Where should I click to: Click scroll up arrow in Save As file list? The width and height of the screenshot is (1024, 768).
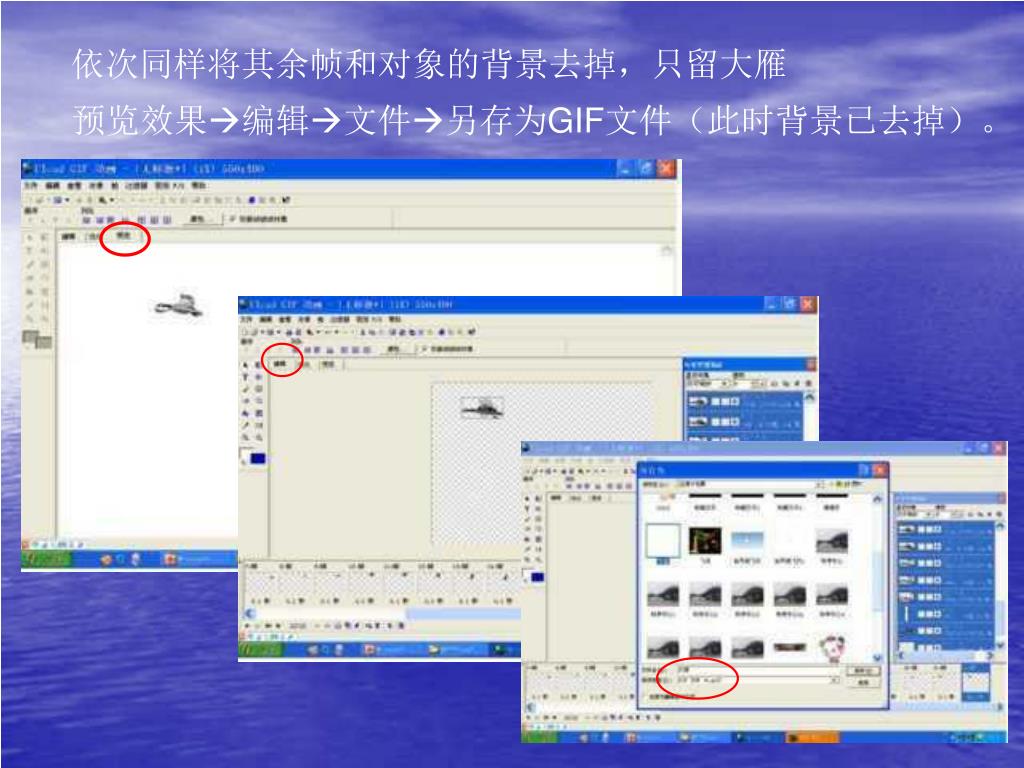(x=877, y=500)
